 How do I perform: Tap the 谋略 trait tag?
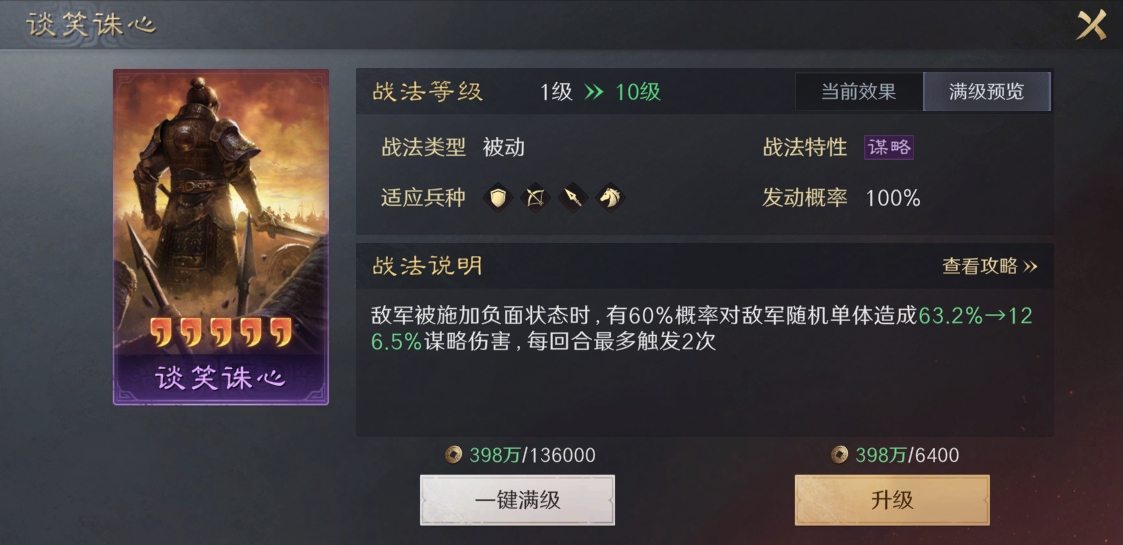[x=889, y=148]
